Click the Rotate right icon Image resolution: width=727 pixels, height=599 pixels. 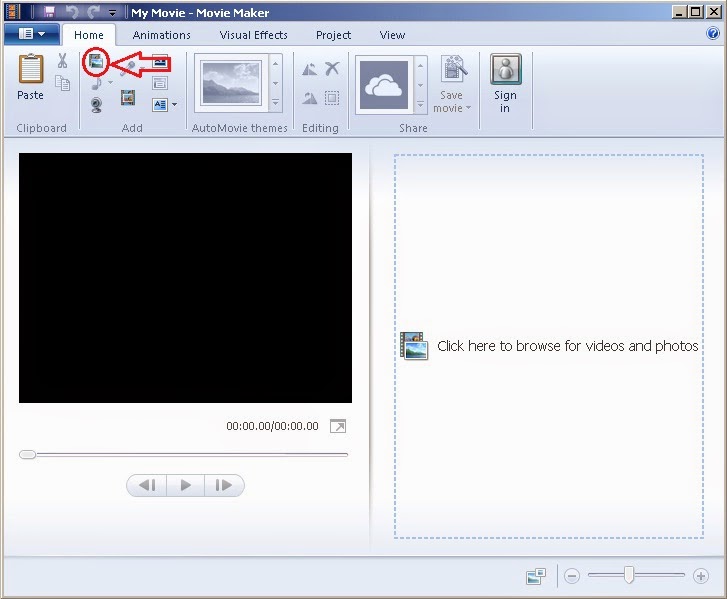(310, 98)
